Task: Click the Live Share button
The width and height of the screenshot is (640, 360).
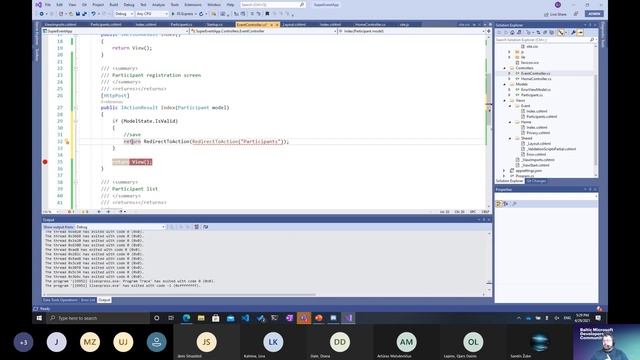Action: coord(555,14)
